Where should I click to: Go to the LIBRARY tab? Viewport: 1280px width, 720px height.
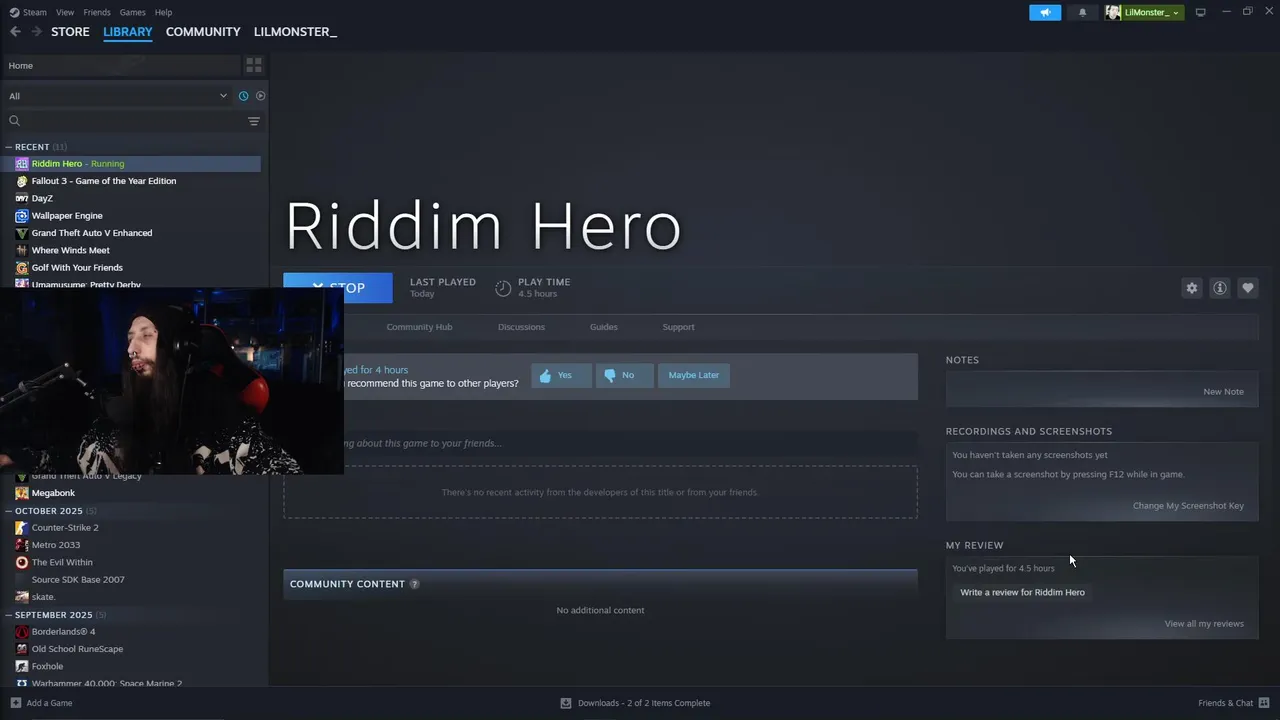128,32
